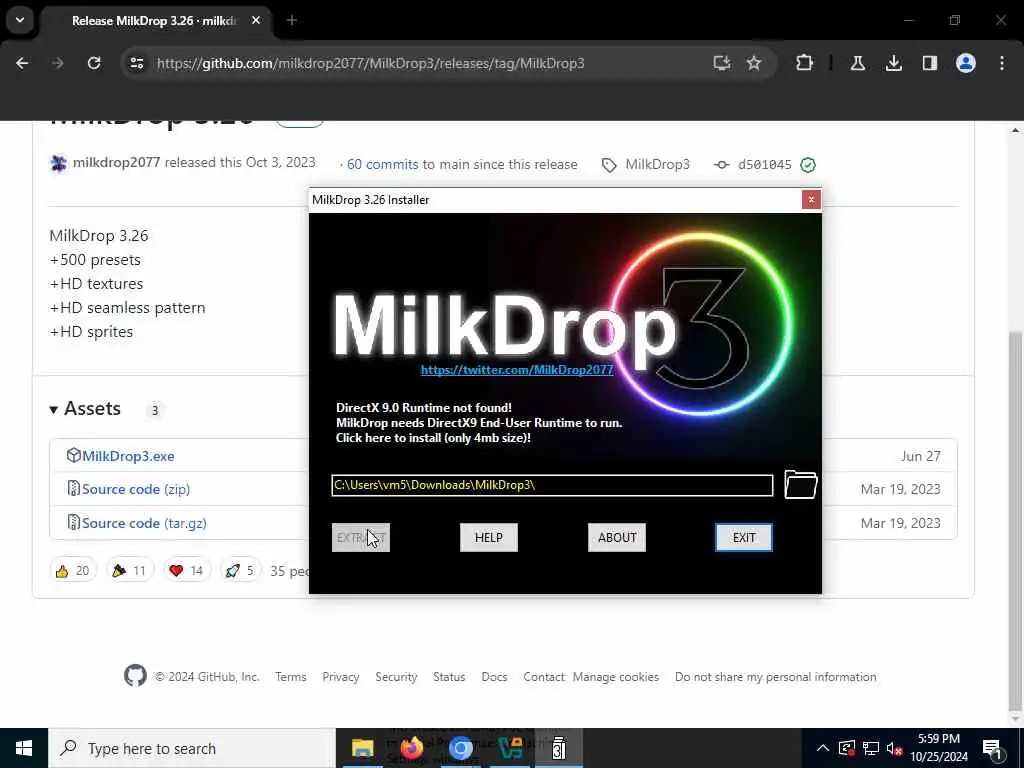Open the browser three-dot menu
The height and width of the screenshot is (768, 1024).
[1002, 63]
